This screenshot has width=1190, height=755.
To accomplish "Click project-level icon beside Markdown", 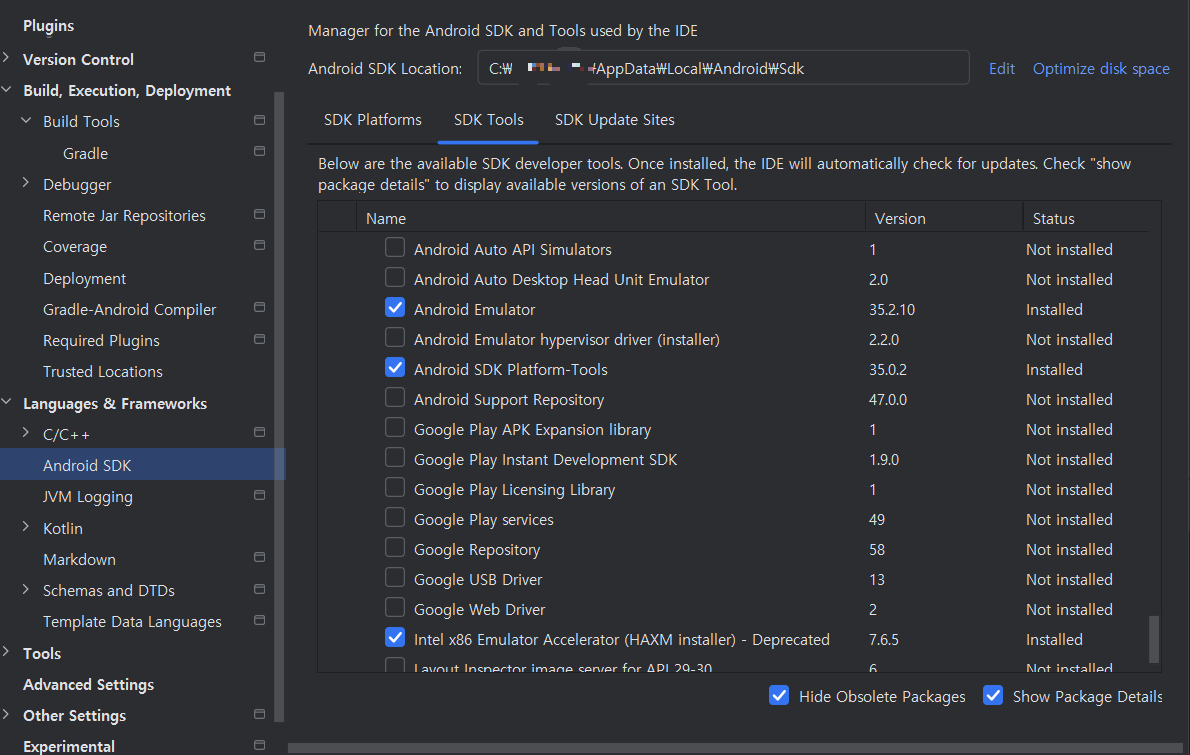I will 260,558.
